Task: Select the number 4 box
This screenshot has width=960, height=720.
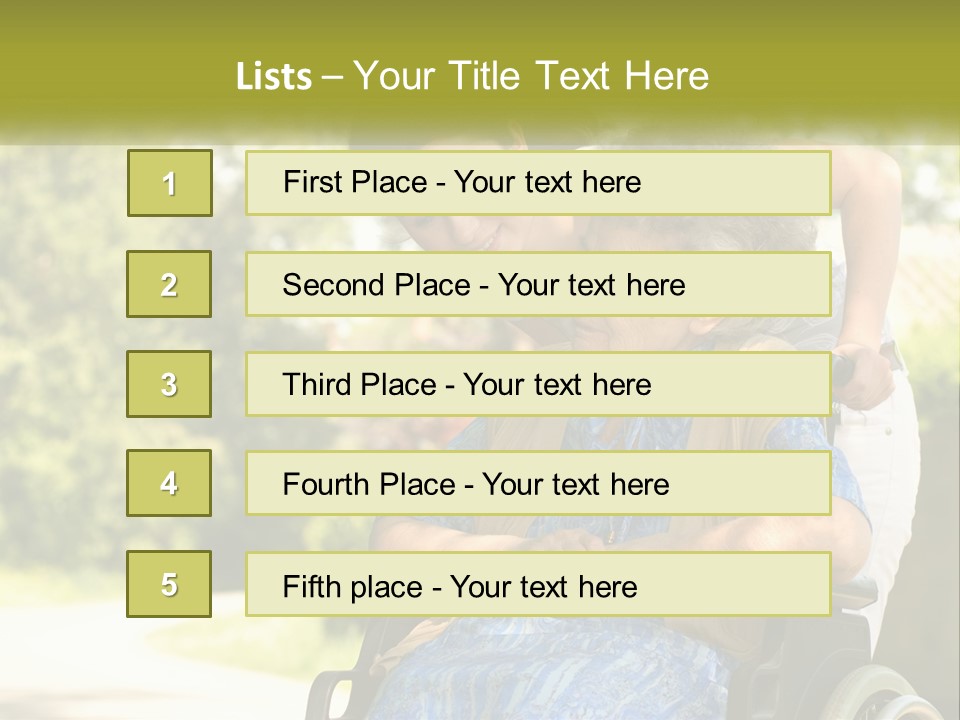Action: click(169, 483)
